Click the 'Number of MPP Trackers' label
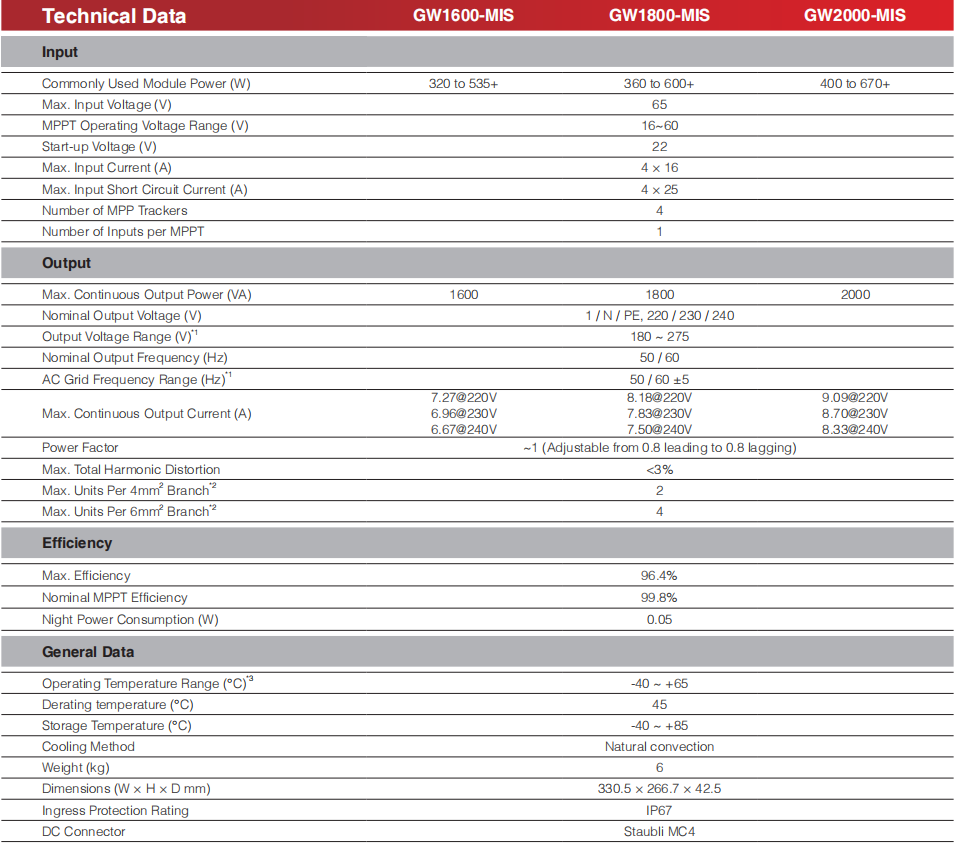This screenshot has height=845, width=957. [x=115, y=211]
